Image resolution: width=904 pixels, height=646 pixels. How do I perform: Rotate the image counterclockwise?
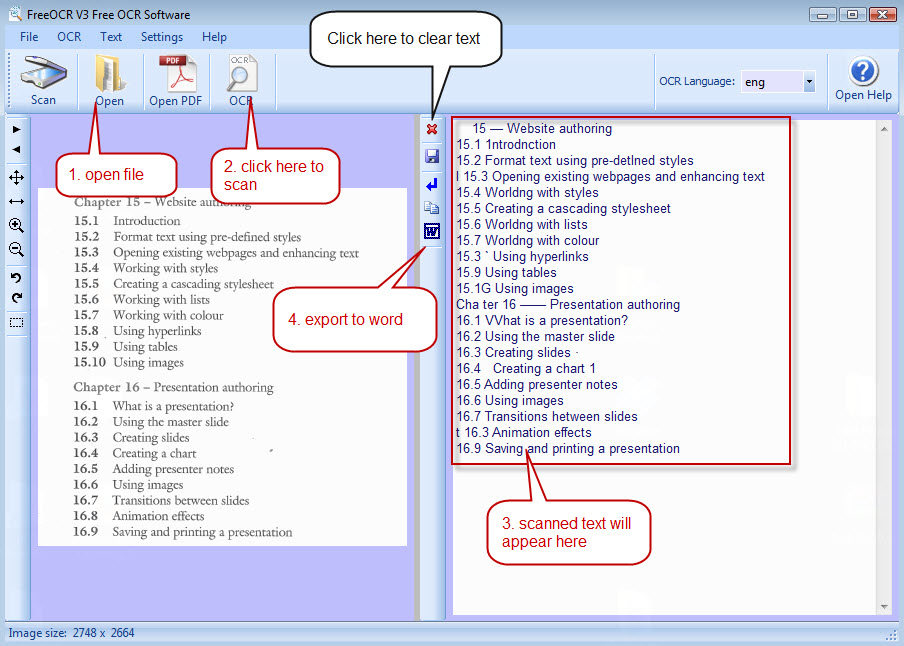[x=16, y=276]
